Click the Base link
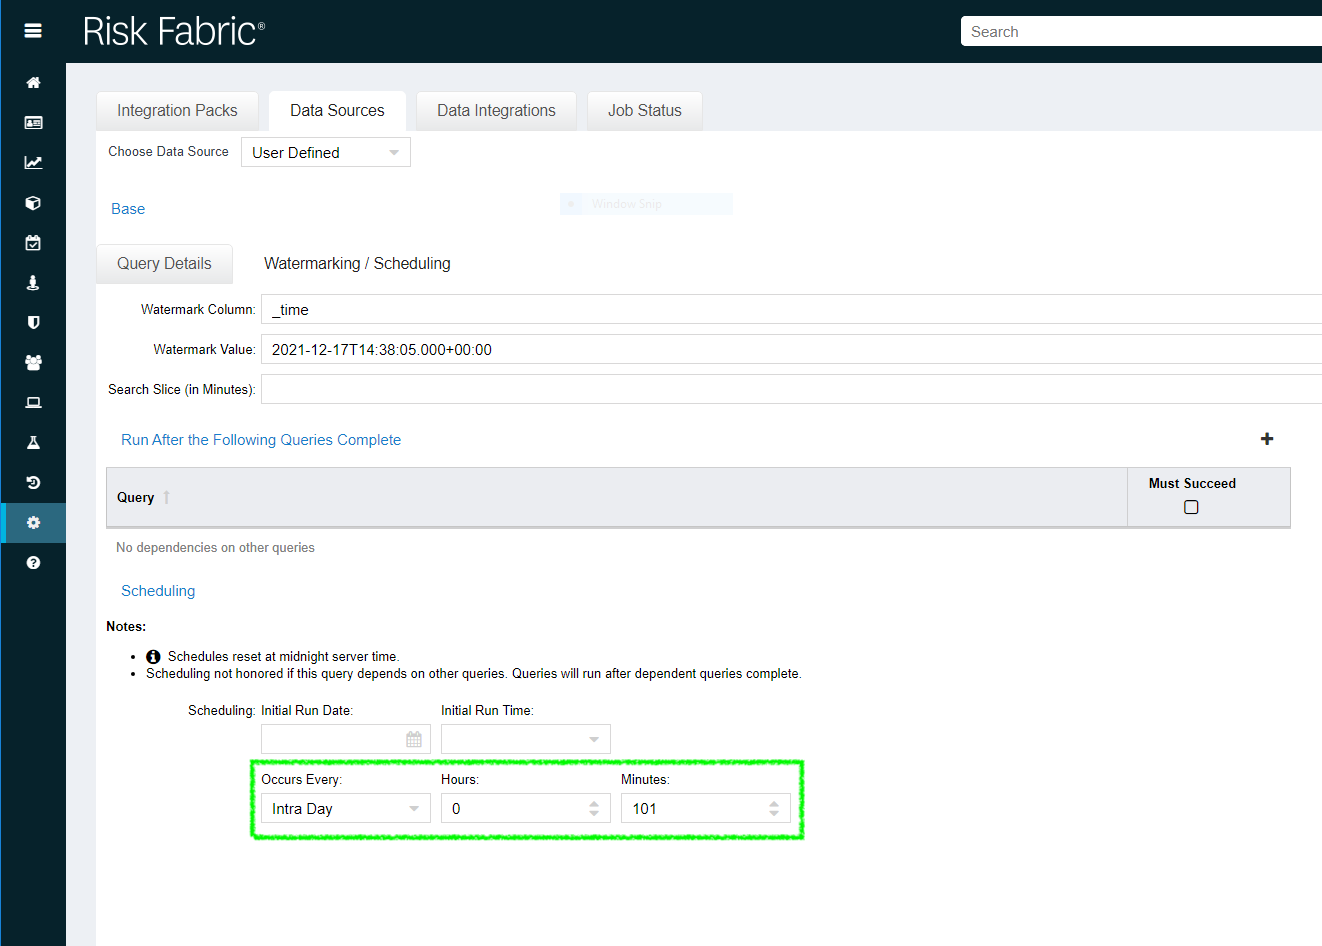 click(128, 209)
